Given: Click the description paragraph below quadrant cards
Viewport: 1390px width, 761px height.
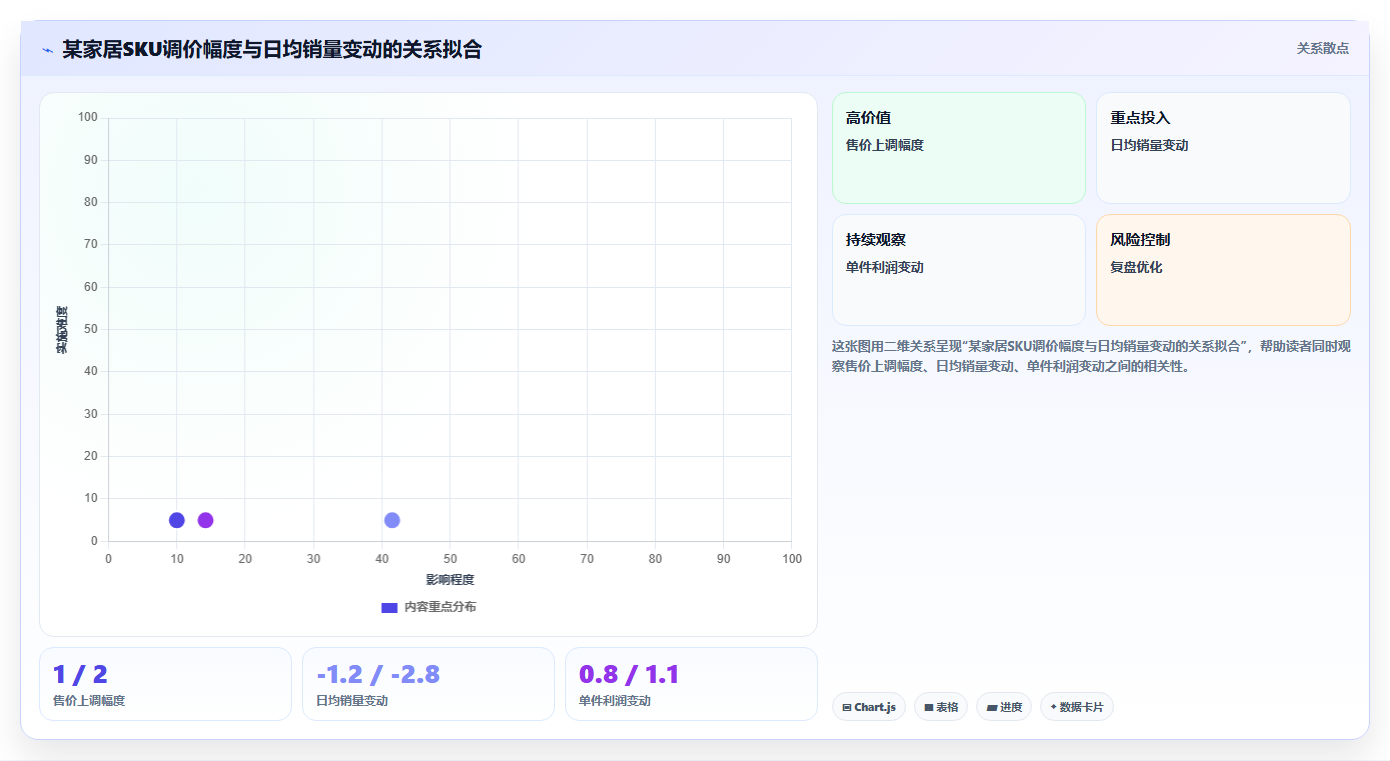Looking at the screenshot, I should [x=1091, y=356].
